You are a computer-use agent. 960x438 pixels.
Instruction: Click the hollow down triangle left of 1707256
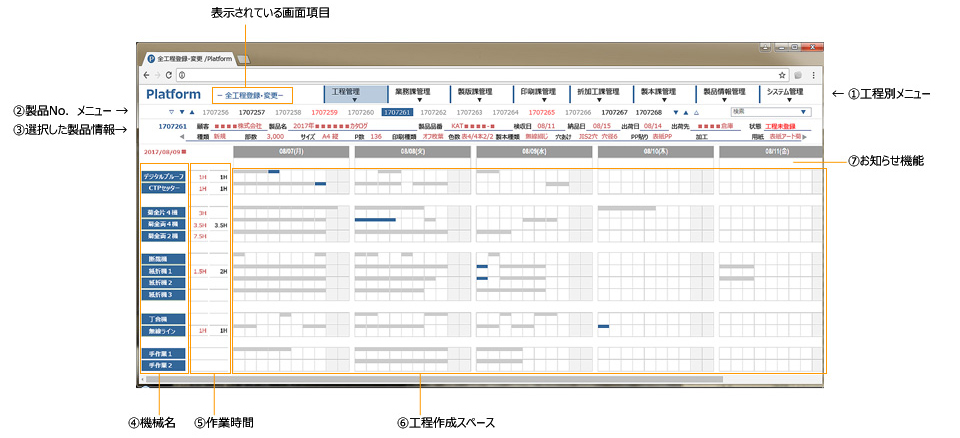click(x=171, y=112)
